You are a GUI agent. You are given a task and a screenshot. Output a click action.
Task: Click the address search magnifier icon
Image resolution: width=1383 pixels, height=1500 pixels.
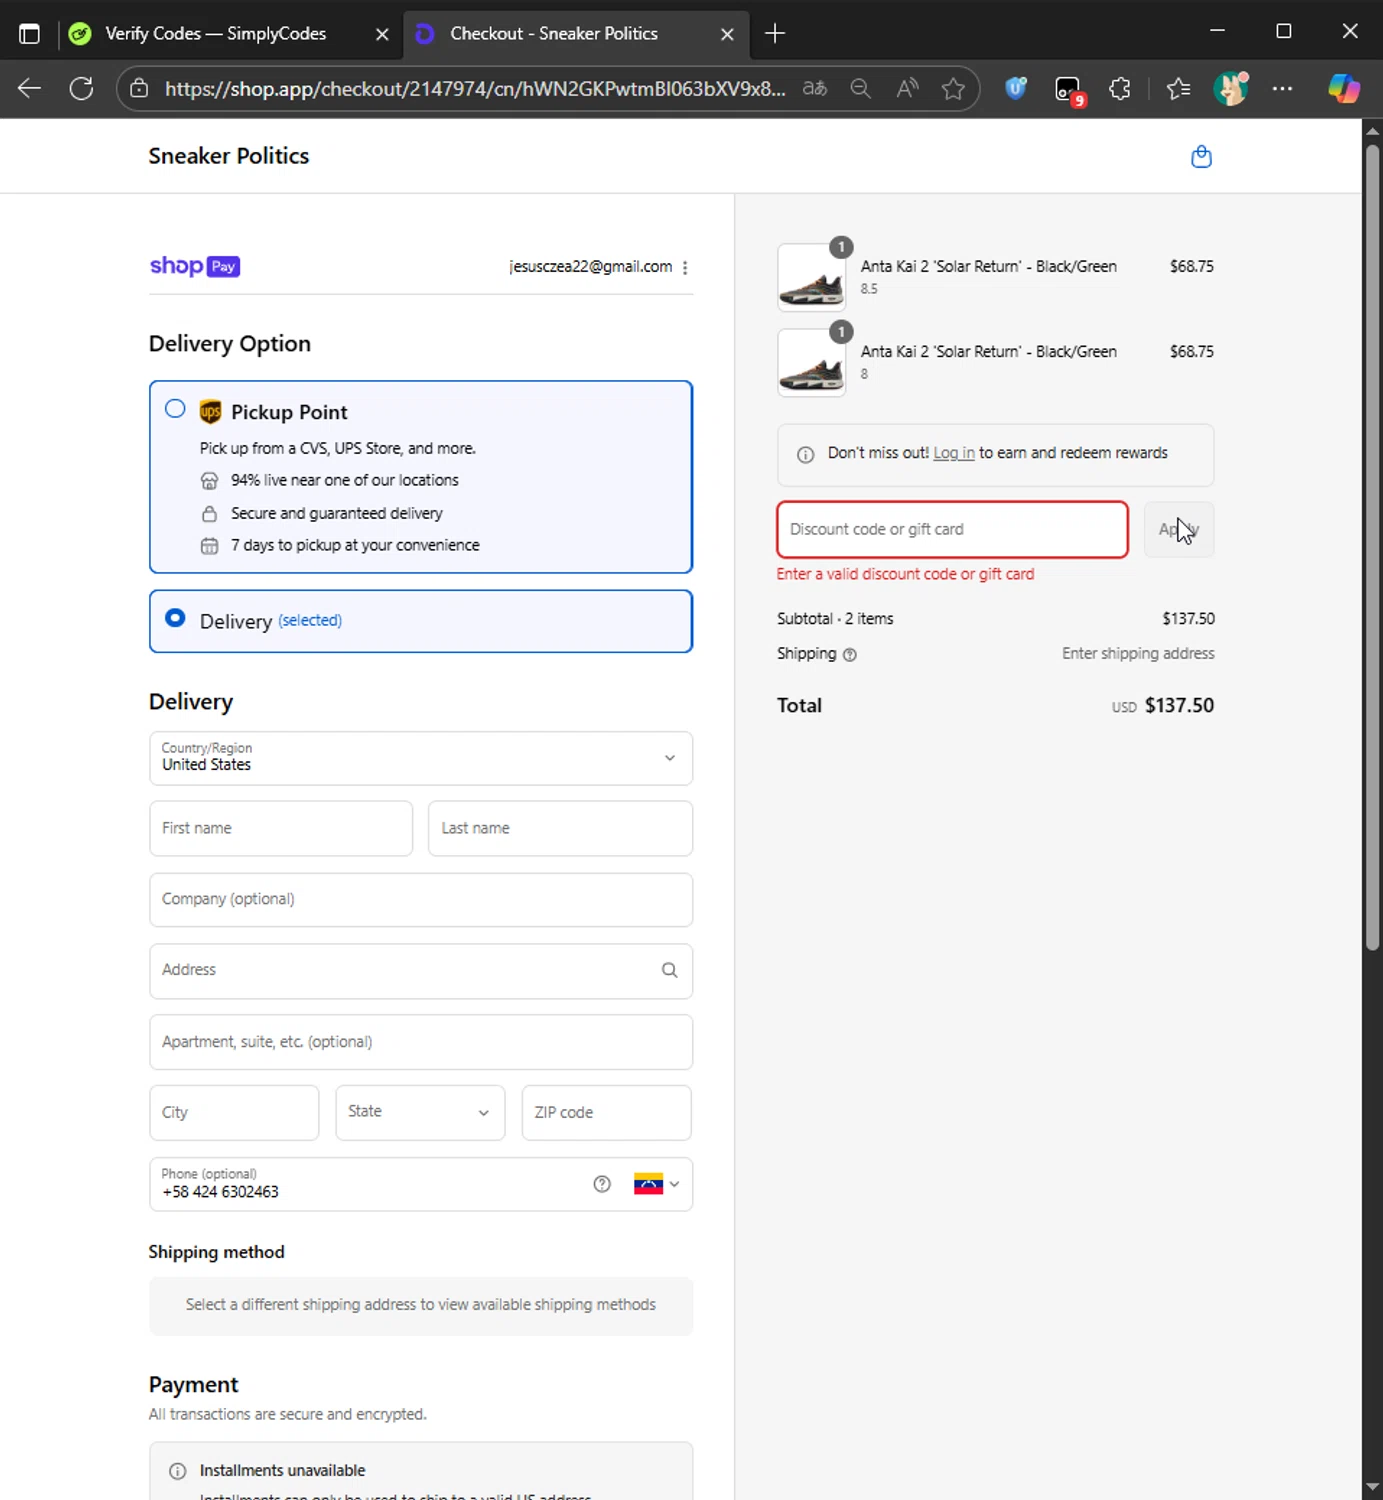[x=669, y=970]
